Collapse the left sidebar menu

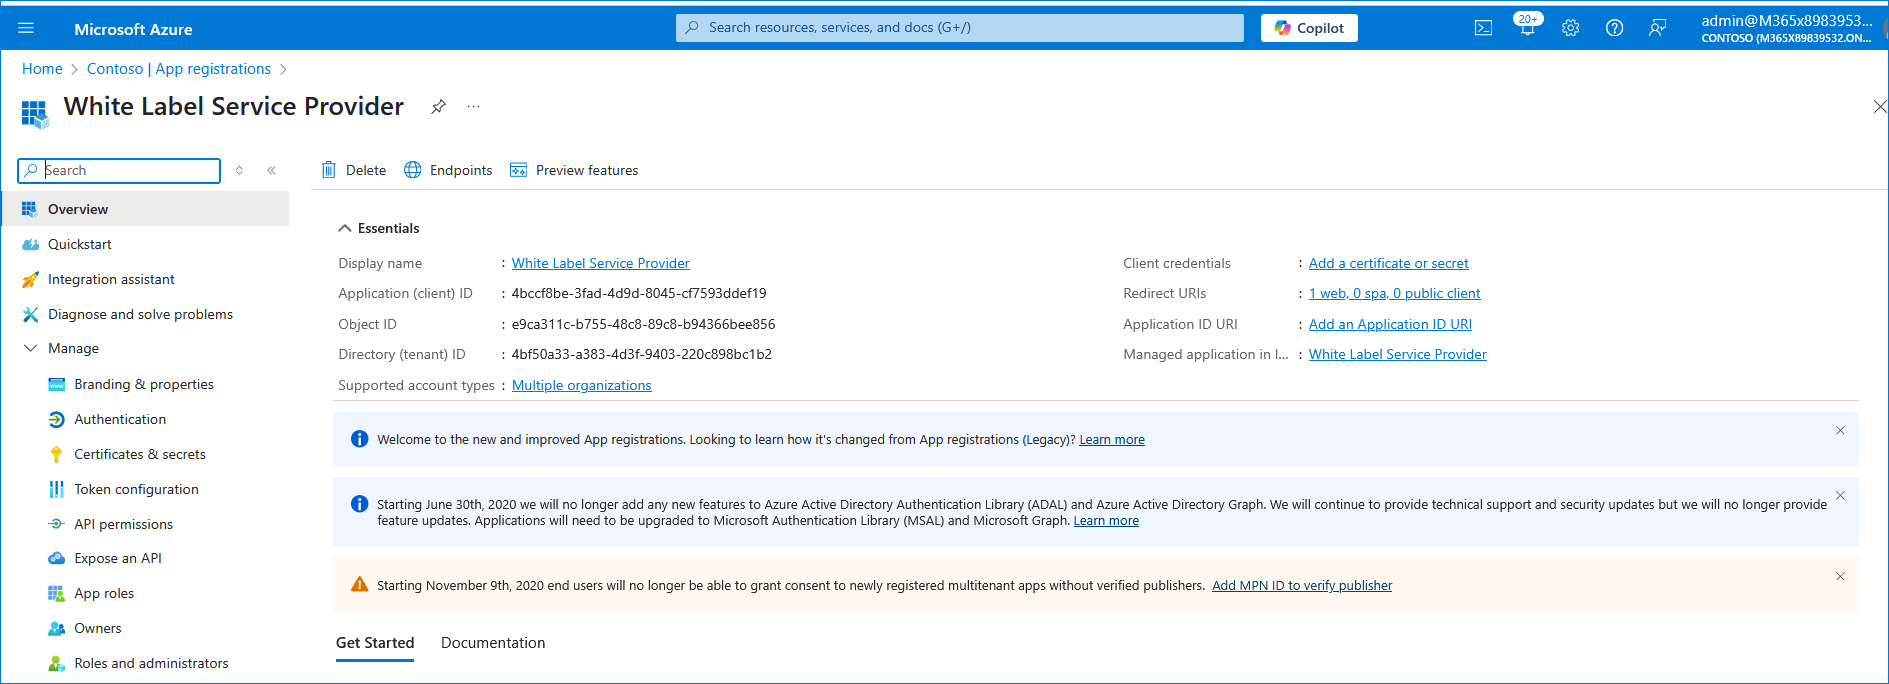pyautogui.click(x=271, y=171)
